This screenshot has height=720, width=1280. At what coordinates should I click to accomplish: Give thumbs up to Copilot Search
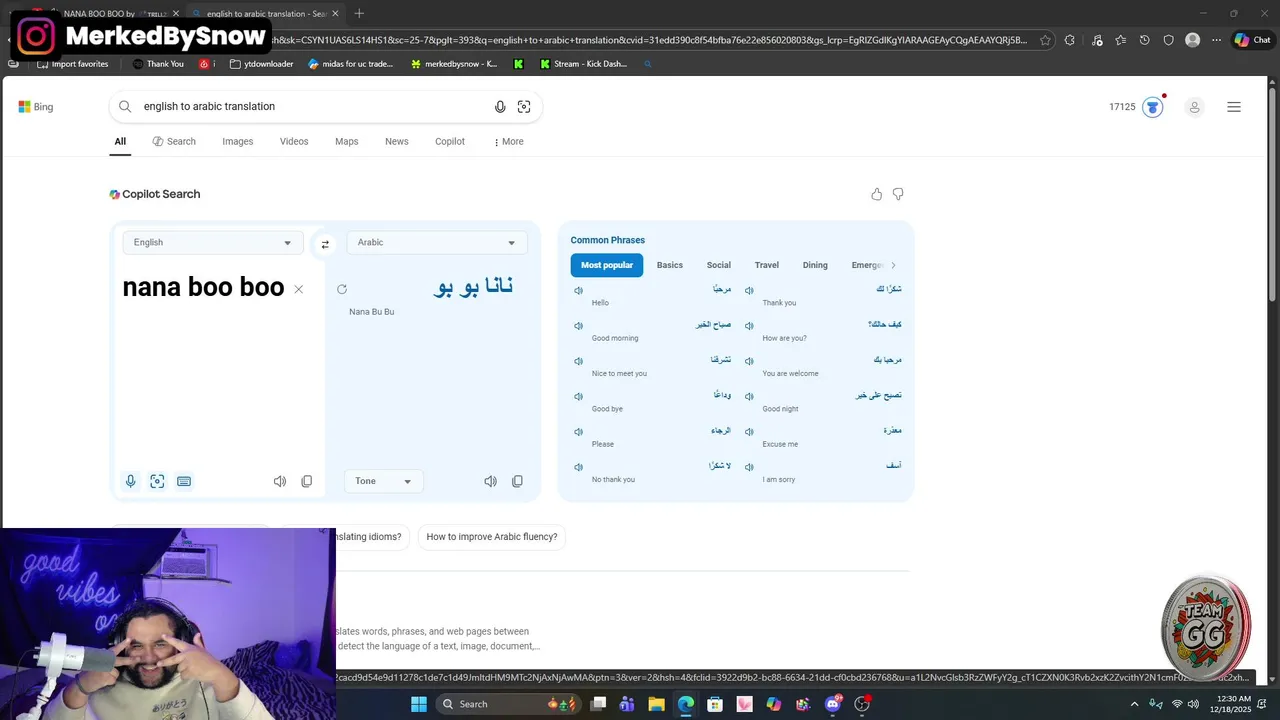(x=877, y=194)
